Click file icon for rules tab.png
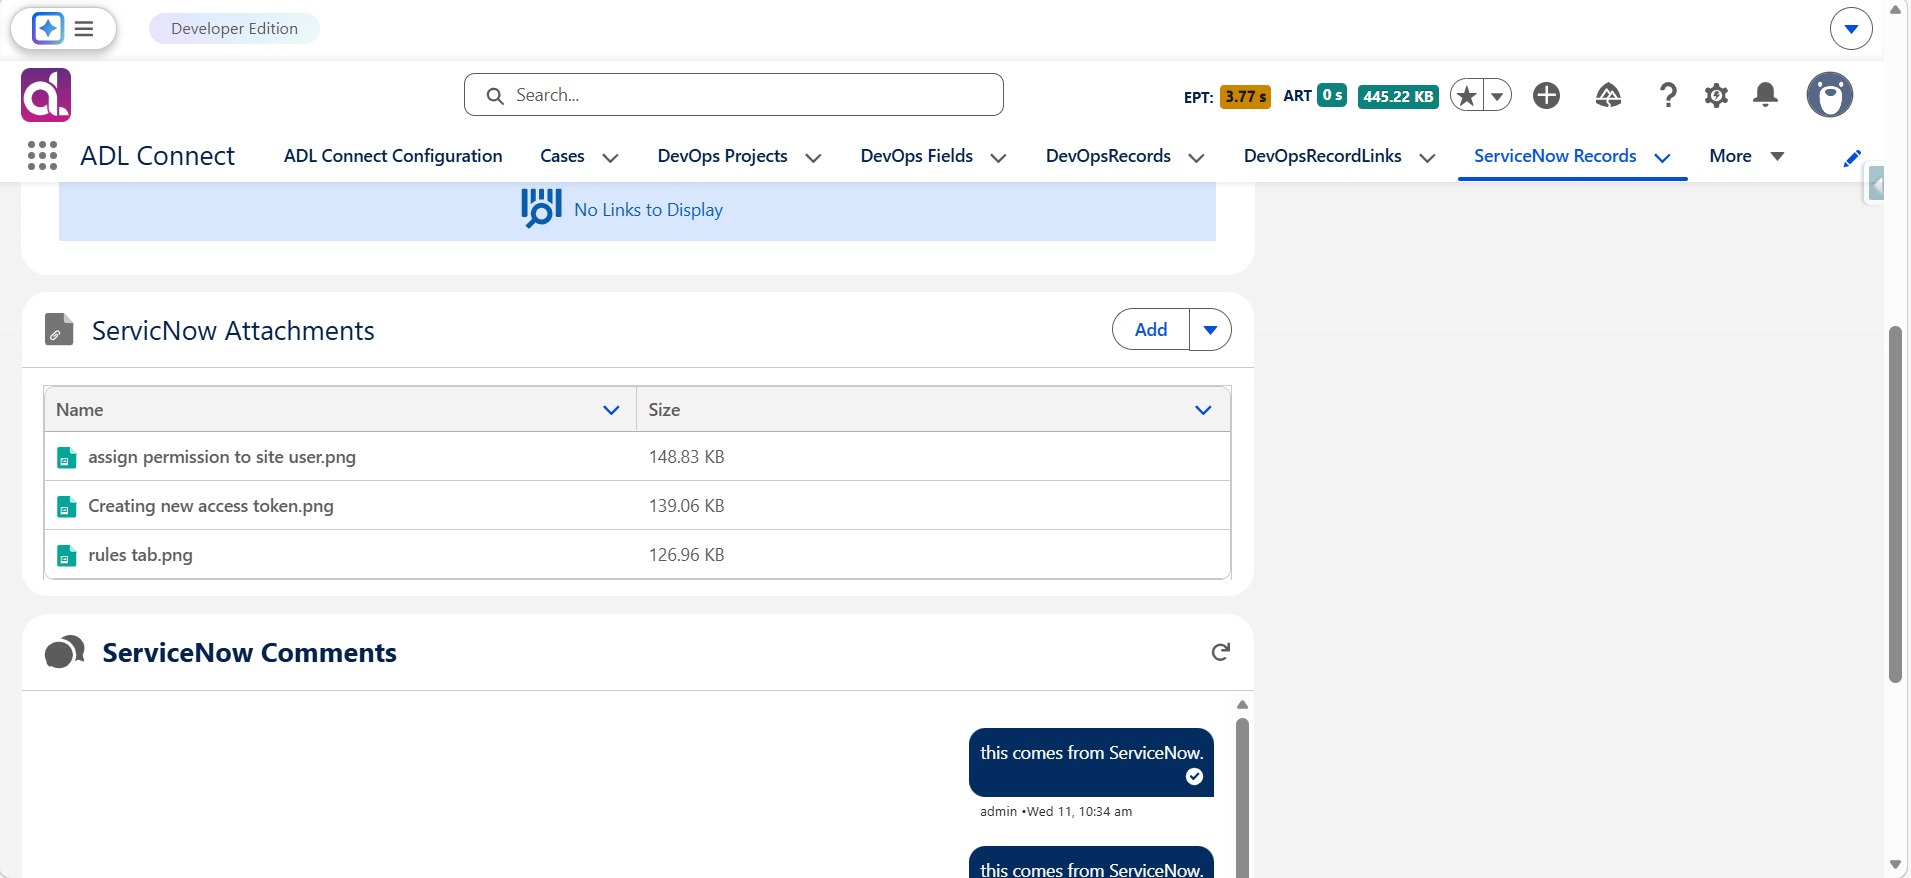 click(x=67, y=556)
